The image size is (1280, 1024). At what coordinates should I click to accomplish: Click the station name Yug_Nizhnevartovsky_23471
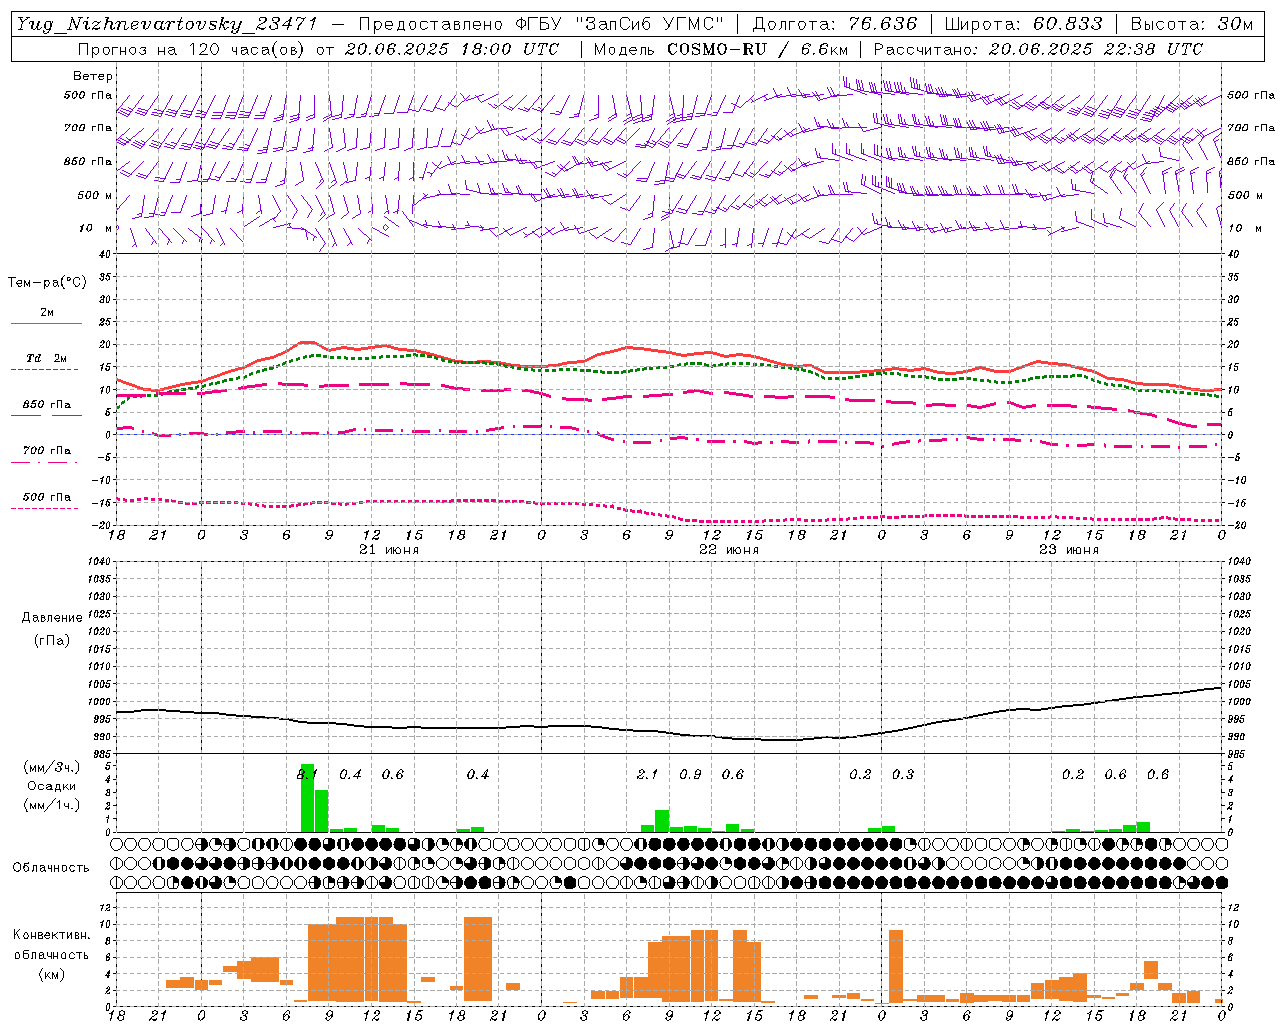pyautogui.click(x=167, y=24)
